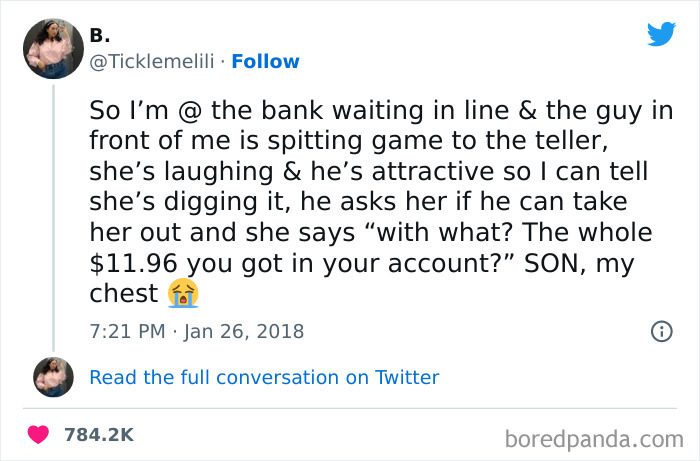Click the "Jan 26, 2018" date

coord(245,330)
